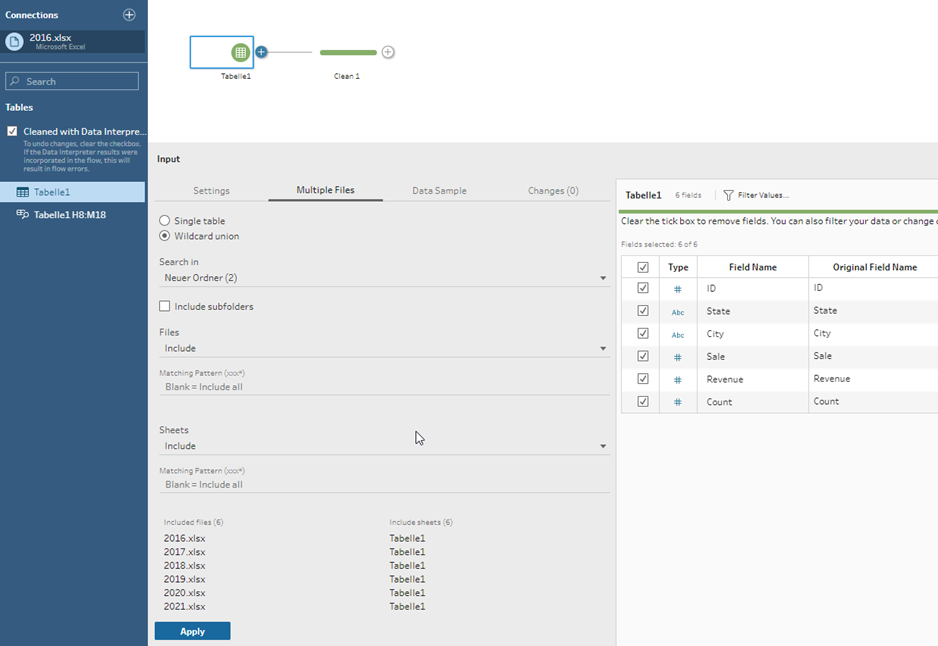Click the Original Field Name column header
Image resolution: width=938 pixels, height=646 pixels.
click(875, 267)
